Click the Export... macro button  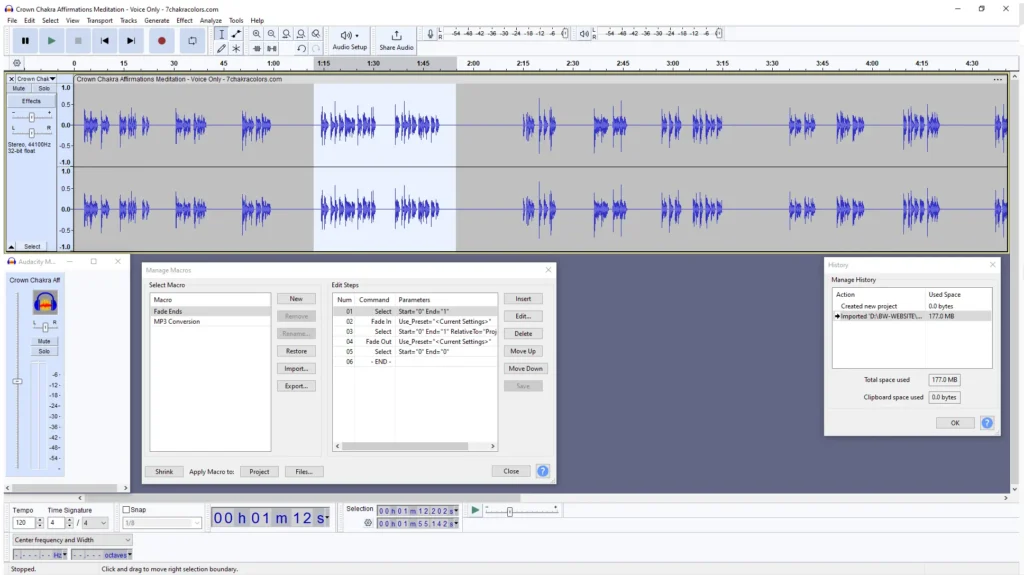296,386
